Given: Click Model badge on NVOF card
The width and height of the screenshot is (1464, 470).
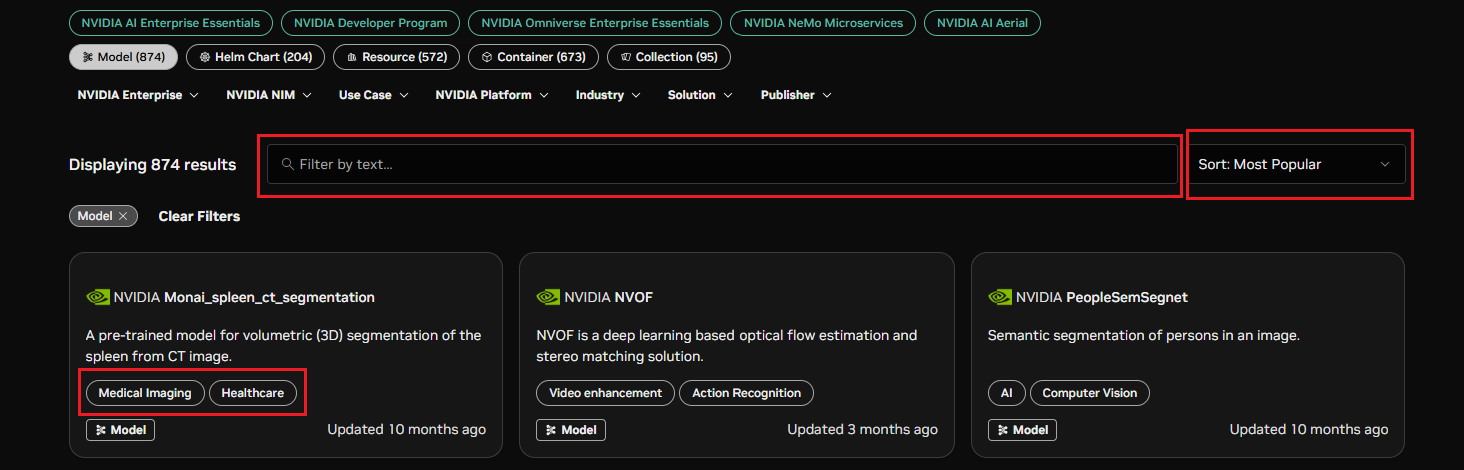Looking at the screenshot, I should (571, 430).
